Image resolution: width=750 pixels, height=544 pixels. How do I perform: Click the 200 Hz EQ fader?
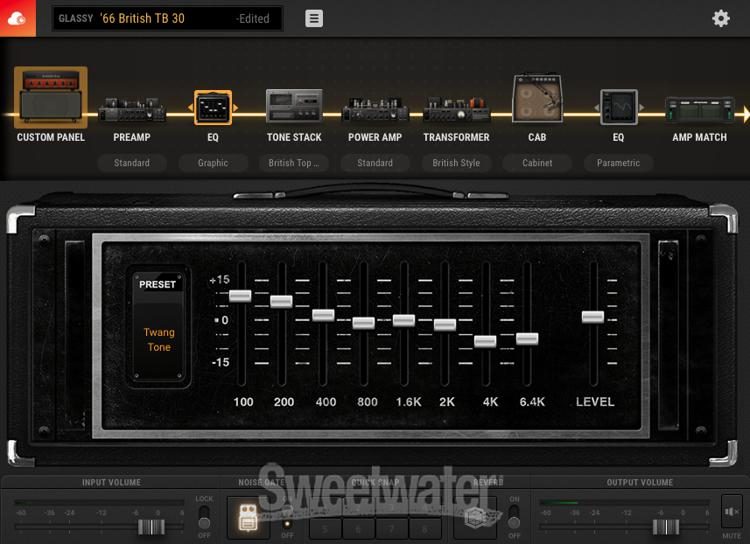(281, 301)
